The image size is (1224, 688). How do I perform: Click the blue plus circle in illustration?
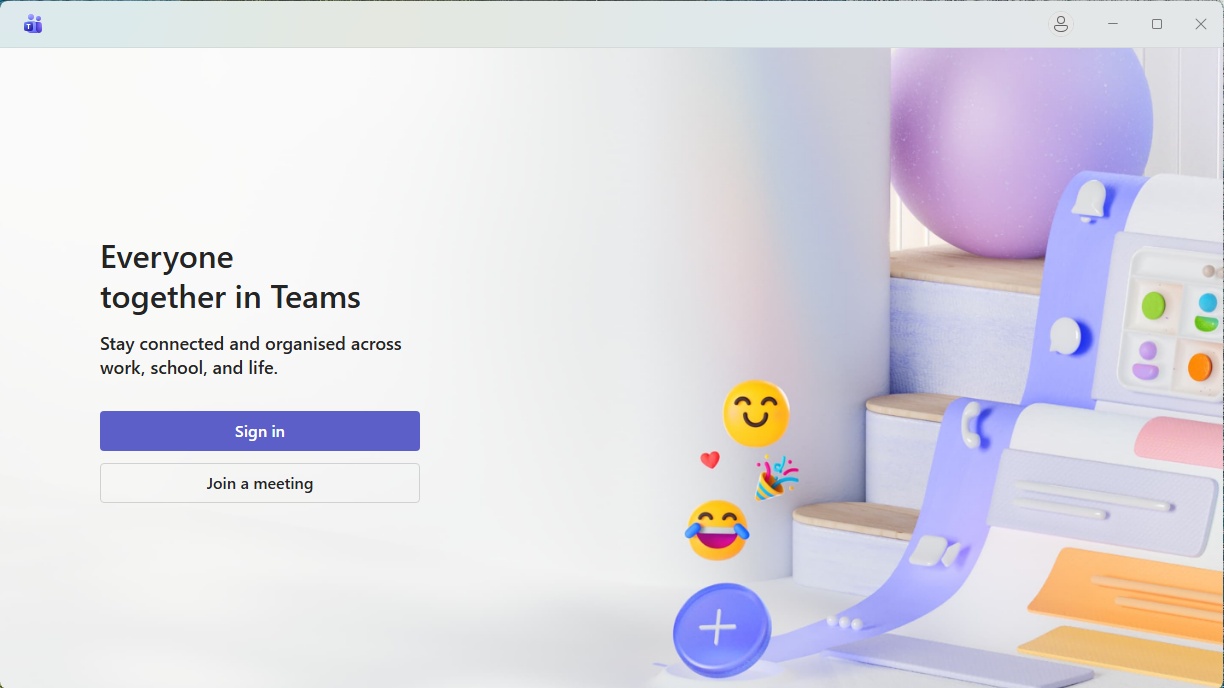click(721, 630)
